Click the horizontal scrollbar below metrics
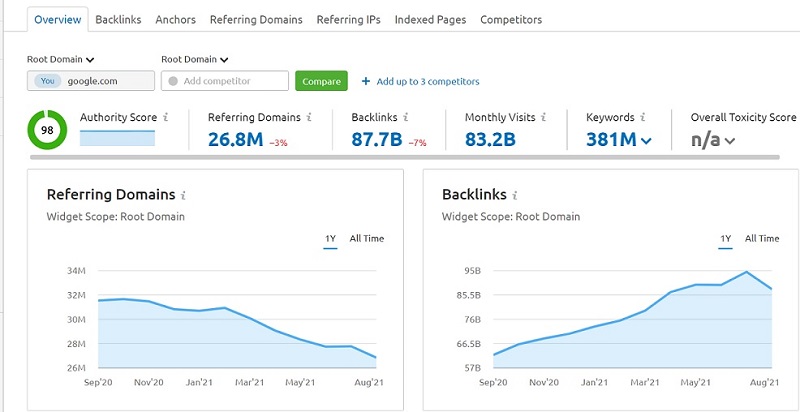 [x=405, y=157]
